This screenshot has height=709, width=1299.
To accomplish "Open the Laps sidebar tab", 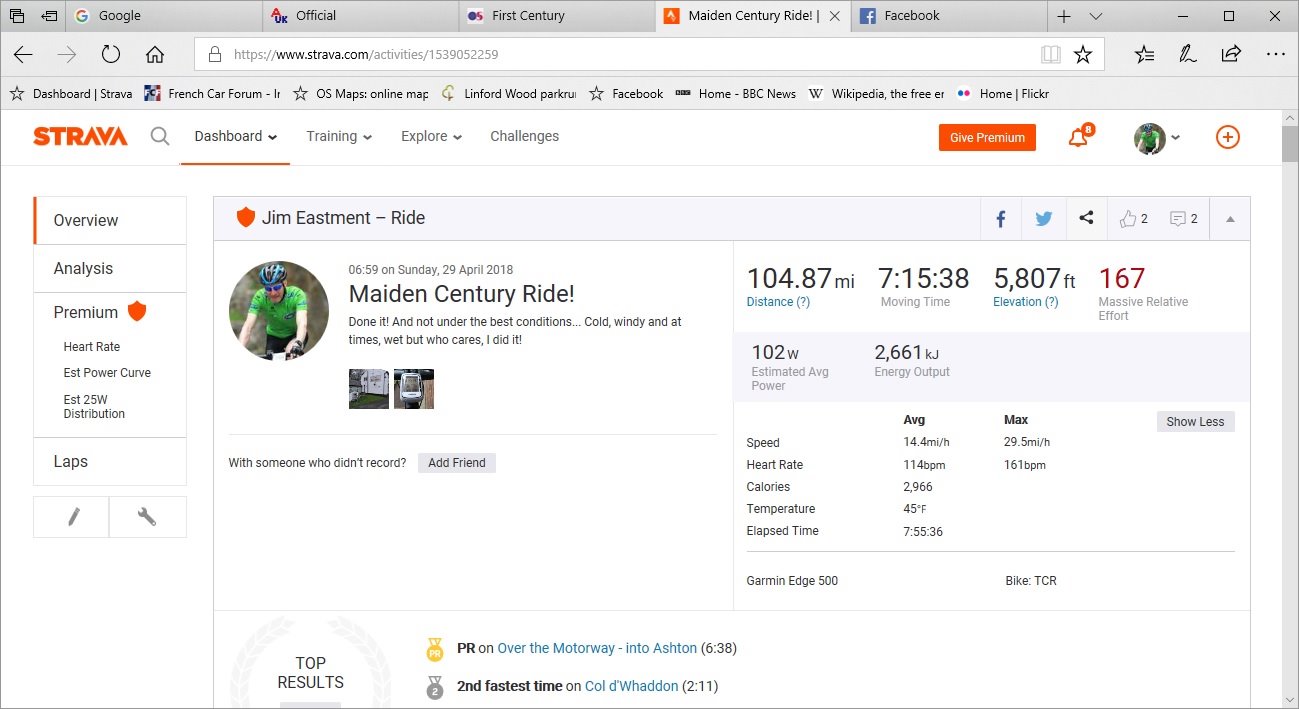I will (x=110, y=461).
